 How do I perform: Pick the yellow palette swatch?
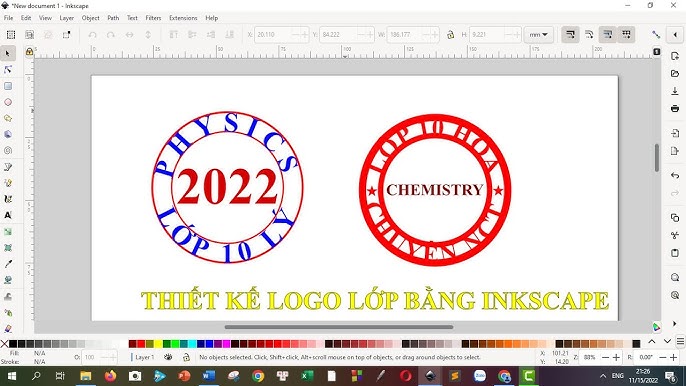[158, 344]
